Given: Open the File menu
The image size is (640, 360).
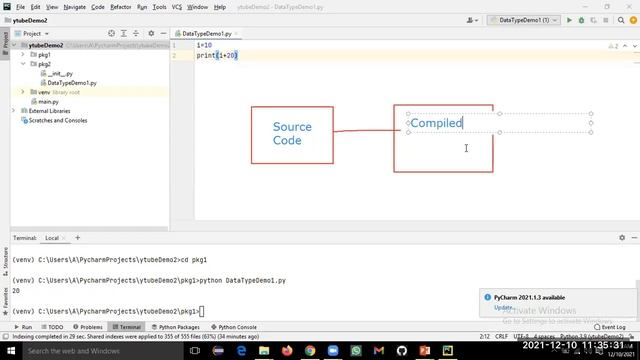Looking at the screenshot, I should (20, 7).
